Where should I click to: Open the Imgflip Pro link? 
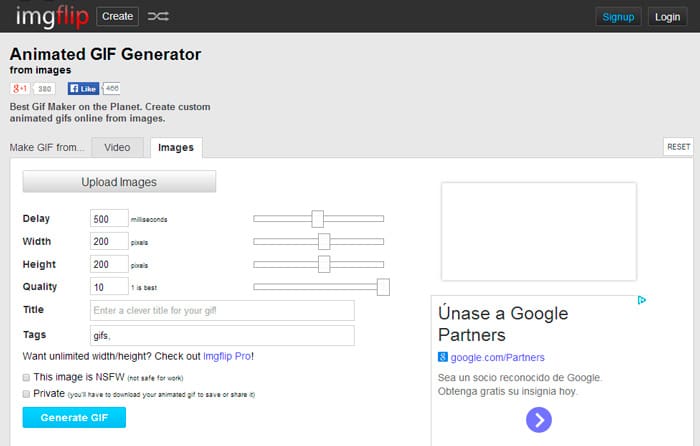(x=227, y=356)
